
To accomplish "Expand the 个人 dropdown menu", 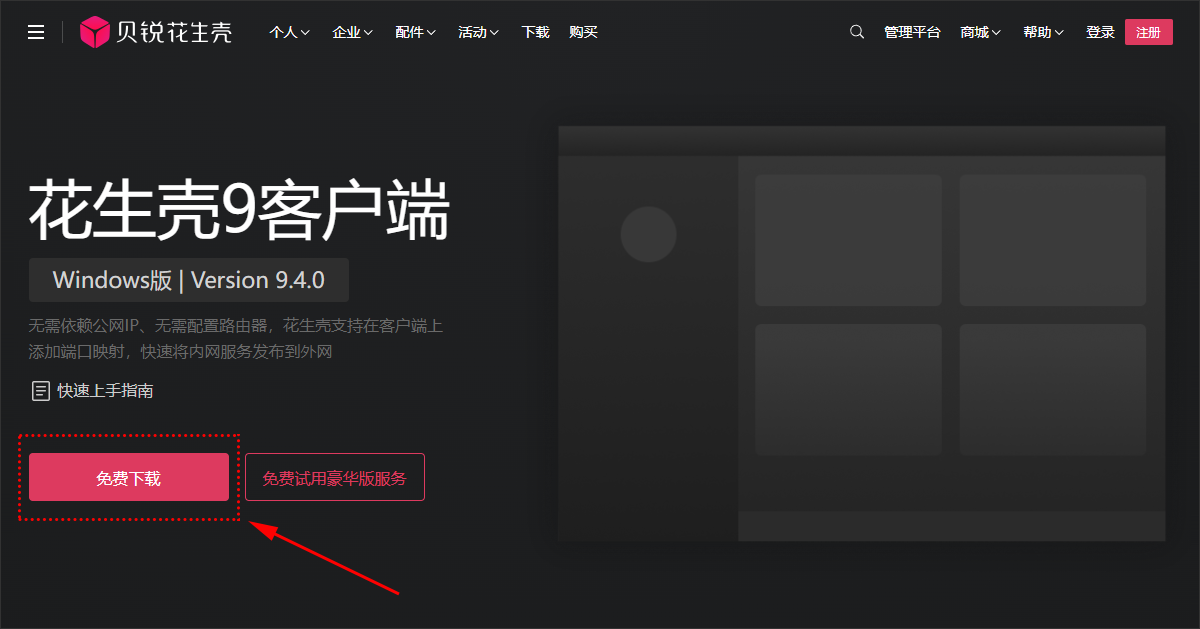I will pyautogui.click(x=289, y=32).
